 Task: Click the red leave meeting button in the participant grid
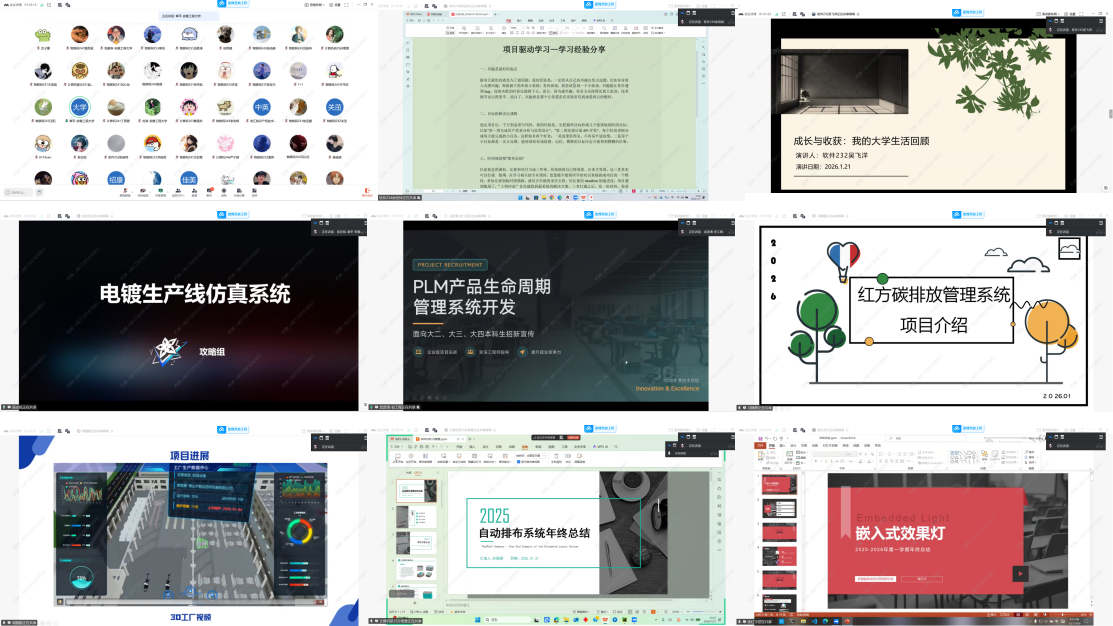click(x=367, y=191)
